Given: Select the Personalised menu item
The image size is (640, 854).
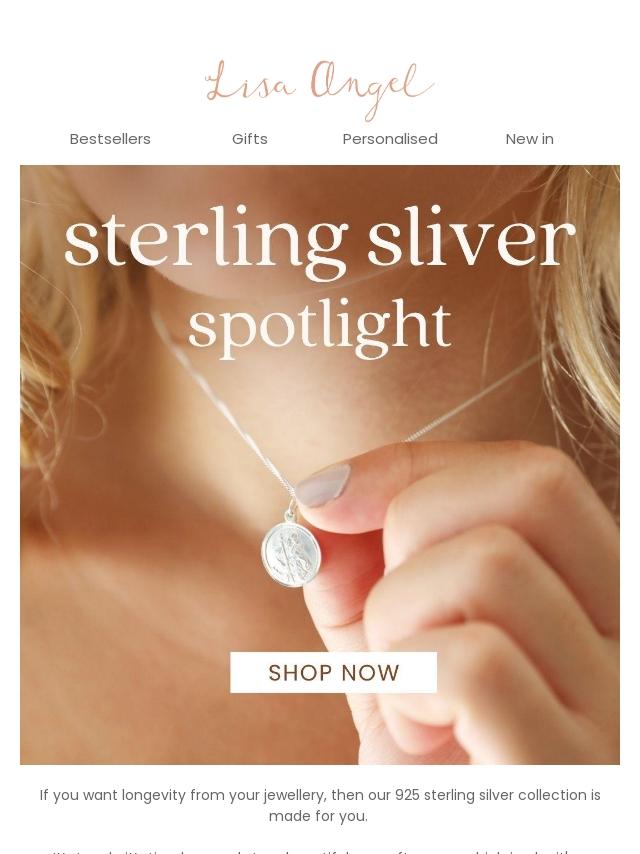Looking at the screenshot, I should pyautogui.click(x=389, y=139).
